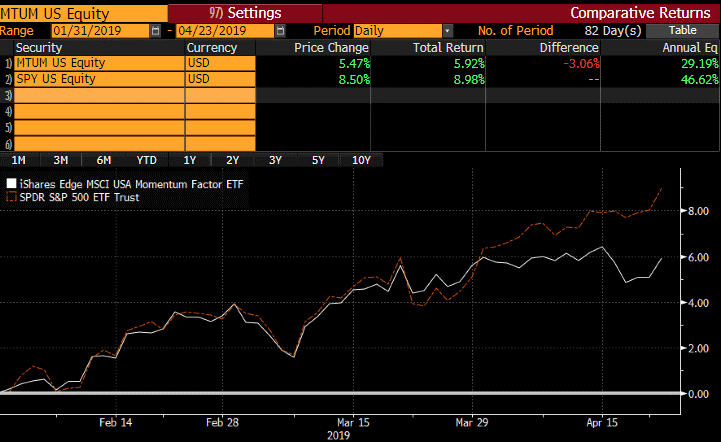
Task: Expand the Period Daily dropdown arrow
Action: [447, 31]
